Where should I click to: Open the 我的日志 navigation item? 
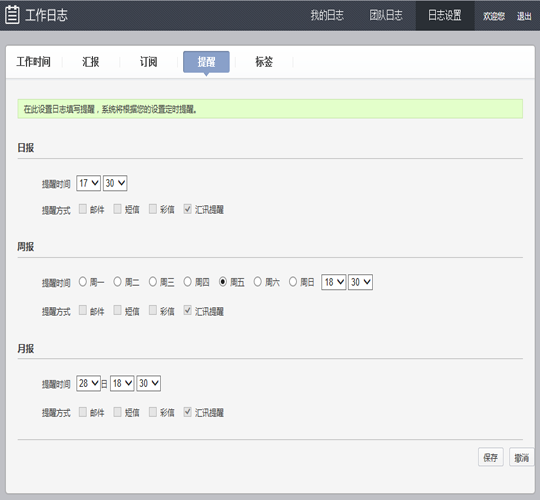coord(327,15)
